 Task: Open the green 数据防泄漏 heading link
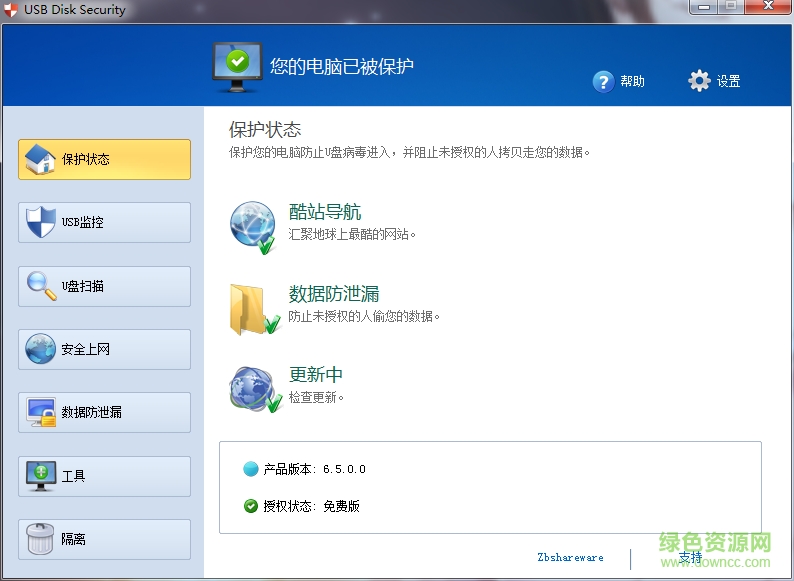click(x=334, y=294)
